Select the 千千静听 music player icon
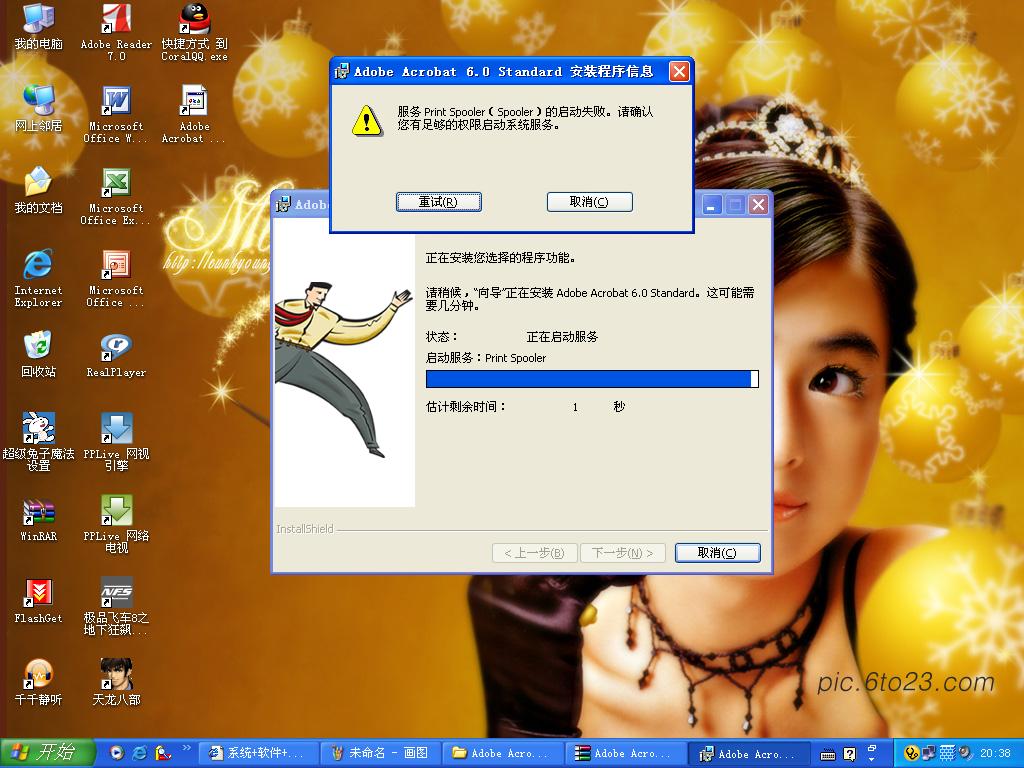The width and height of the screenshot is (1024, 768). (x=39, y=683)
